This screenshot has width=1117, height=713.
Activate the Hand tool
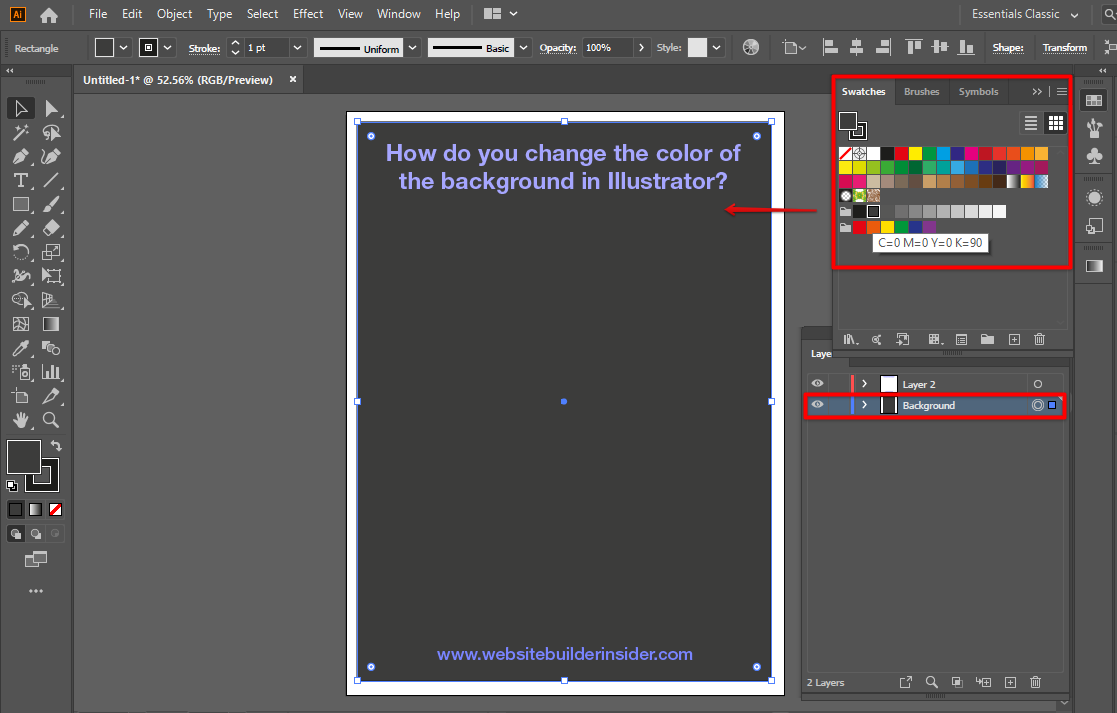20,420
